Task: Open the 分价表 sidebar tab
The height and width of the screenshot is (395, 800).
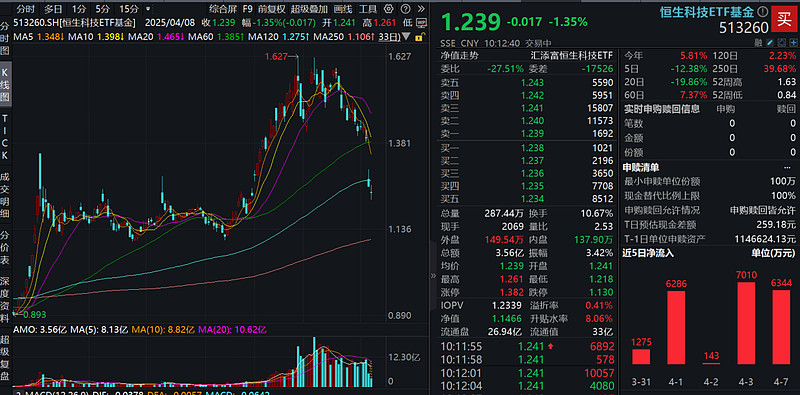Action: (5, 249)
